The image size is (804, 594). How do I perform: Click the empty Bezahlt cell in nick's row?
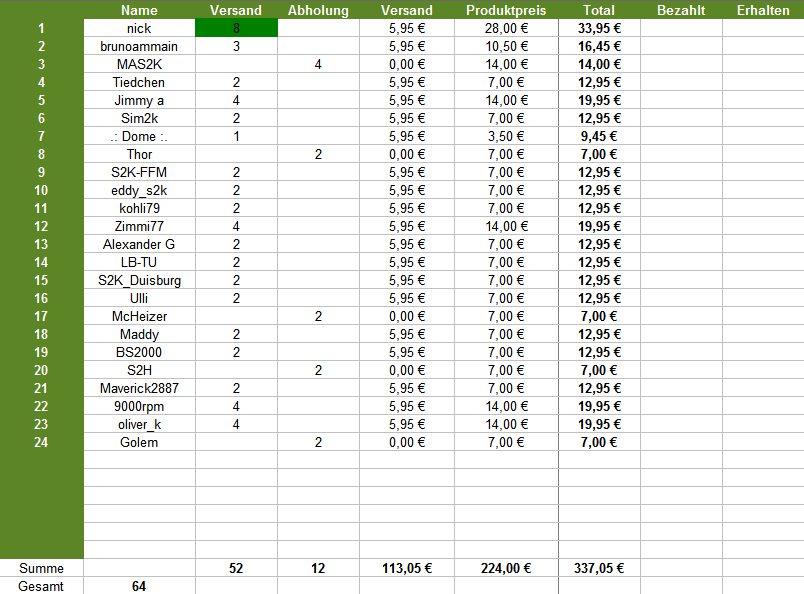[x=680, y=28]
